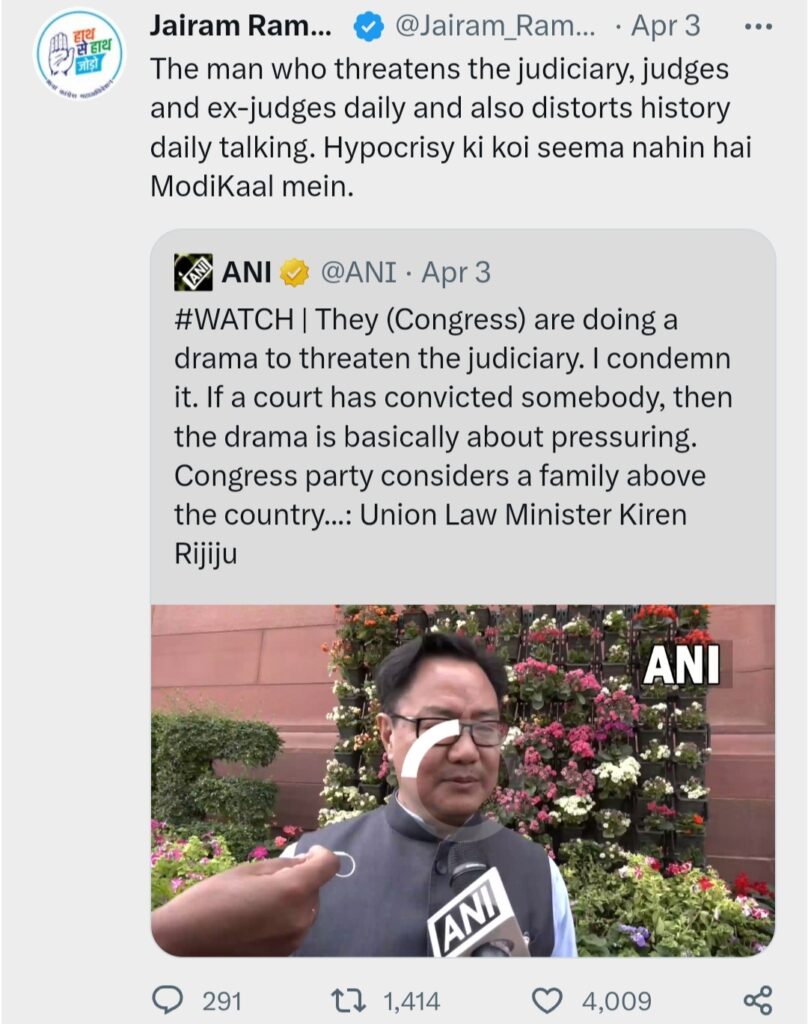Open the quoted ANI tweet text
This screenshot has height=1024, width=808.
tap(453, 436)
